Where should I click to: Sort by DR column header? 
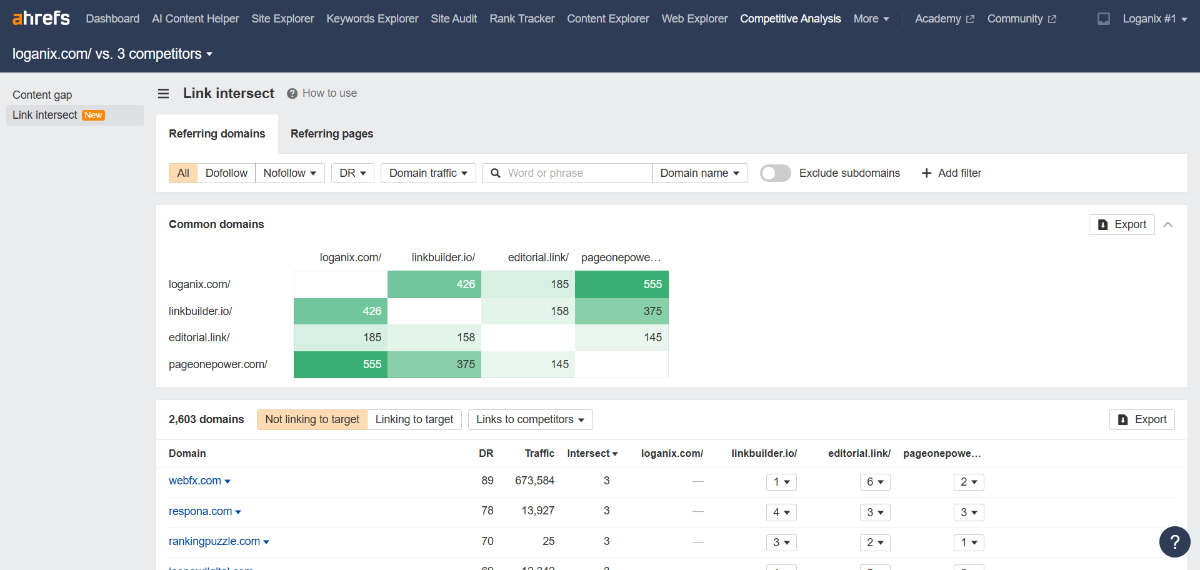point(486,453)
